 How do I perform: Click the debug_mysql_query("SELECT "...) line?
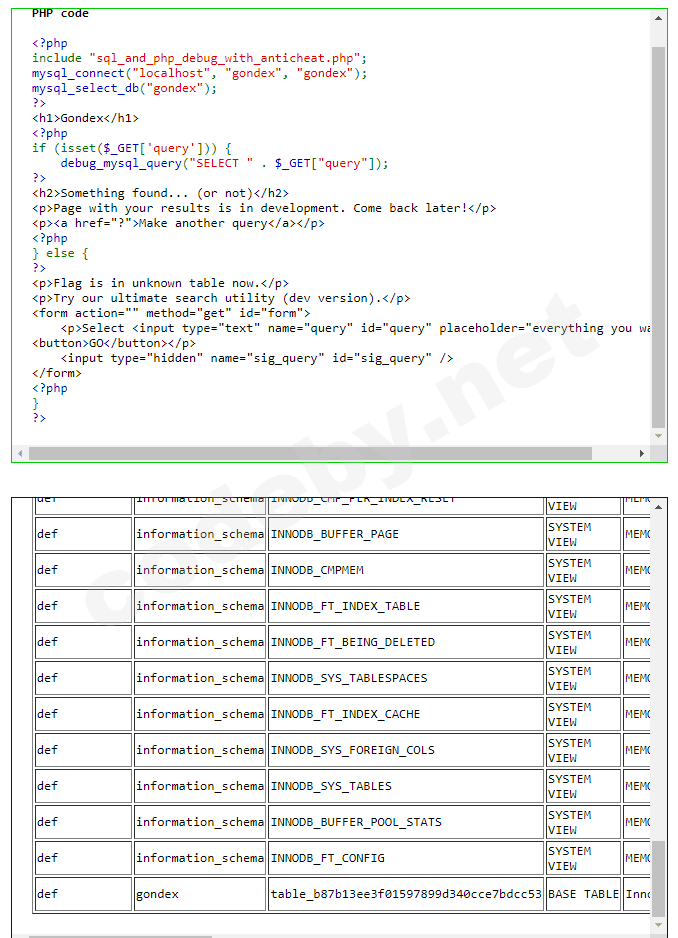click(x=224, y=163)
